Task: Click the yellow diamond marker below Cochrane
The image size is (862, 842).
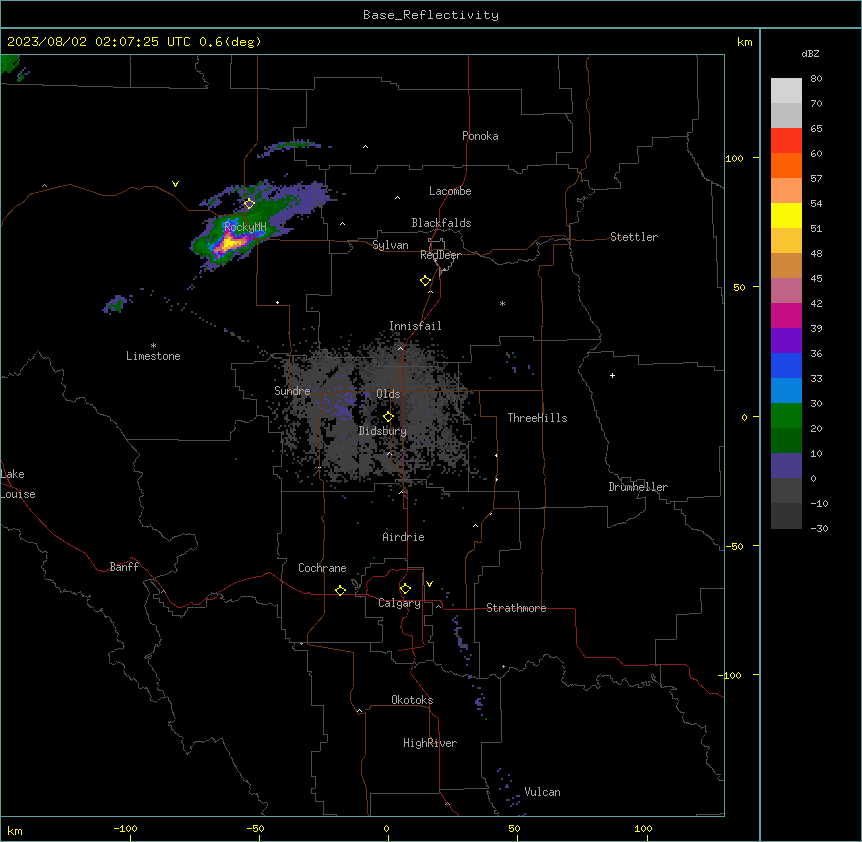Action: point(340,590)
